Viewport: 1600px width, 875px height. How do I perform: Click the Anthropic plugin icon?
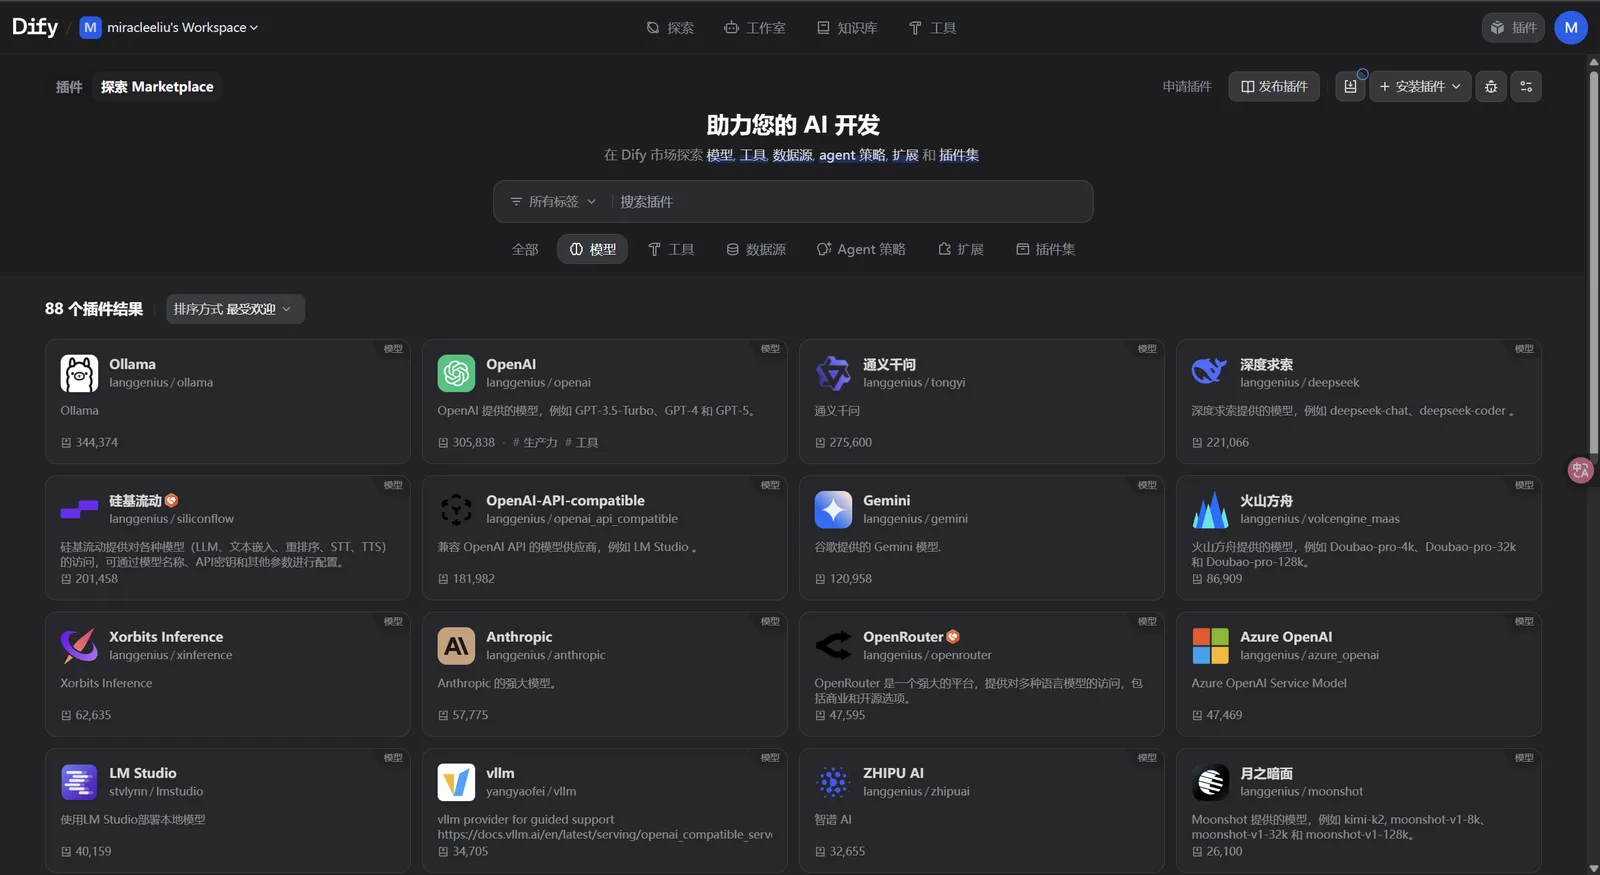[456, 646]
